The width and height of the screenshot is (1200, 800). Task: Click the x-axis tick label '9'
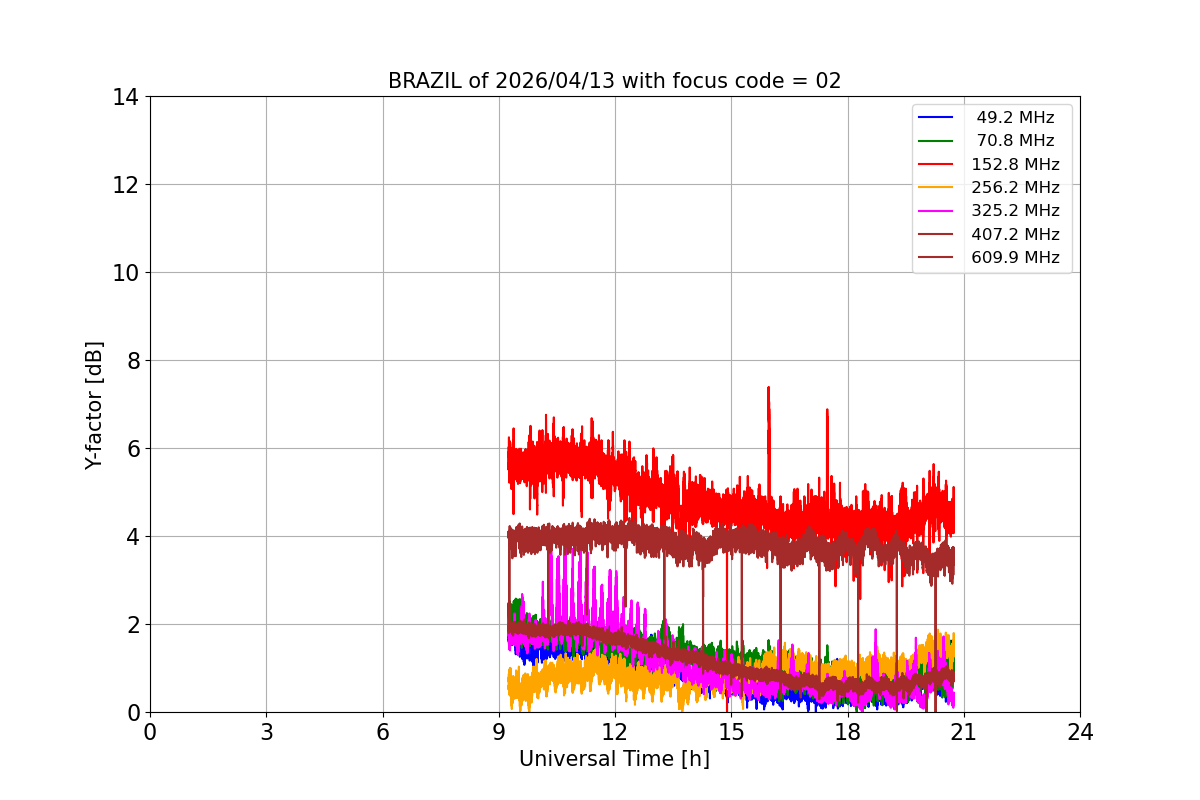[x=499, y=732]
